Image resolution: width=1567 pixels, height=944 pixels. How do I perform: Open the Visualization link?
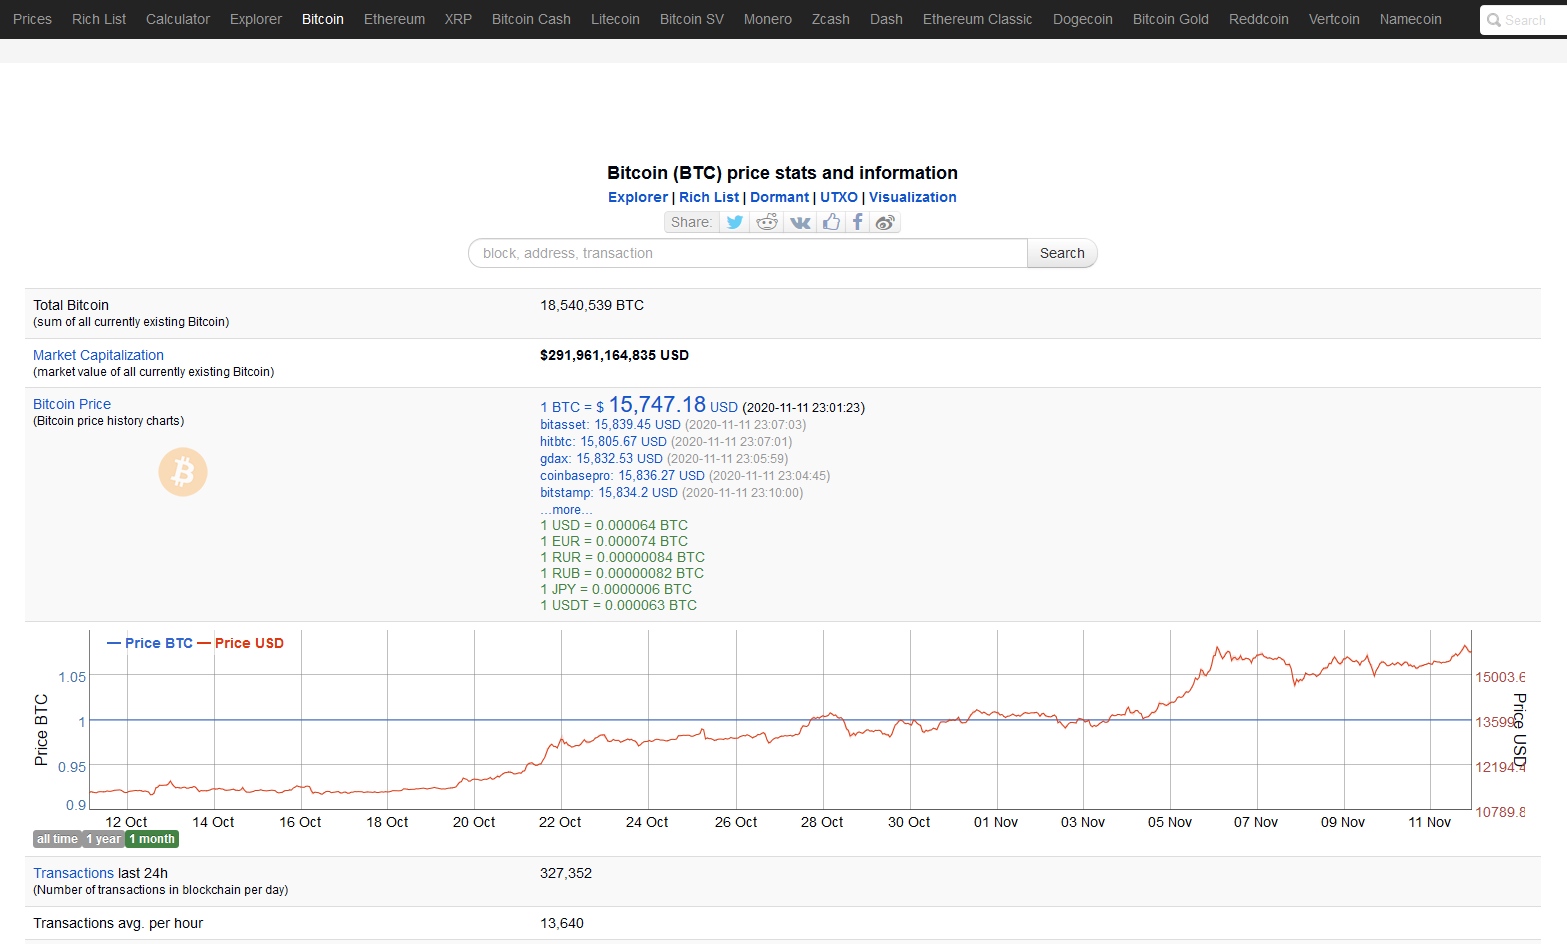point(913,197)
